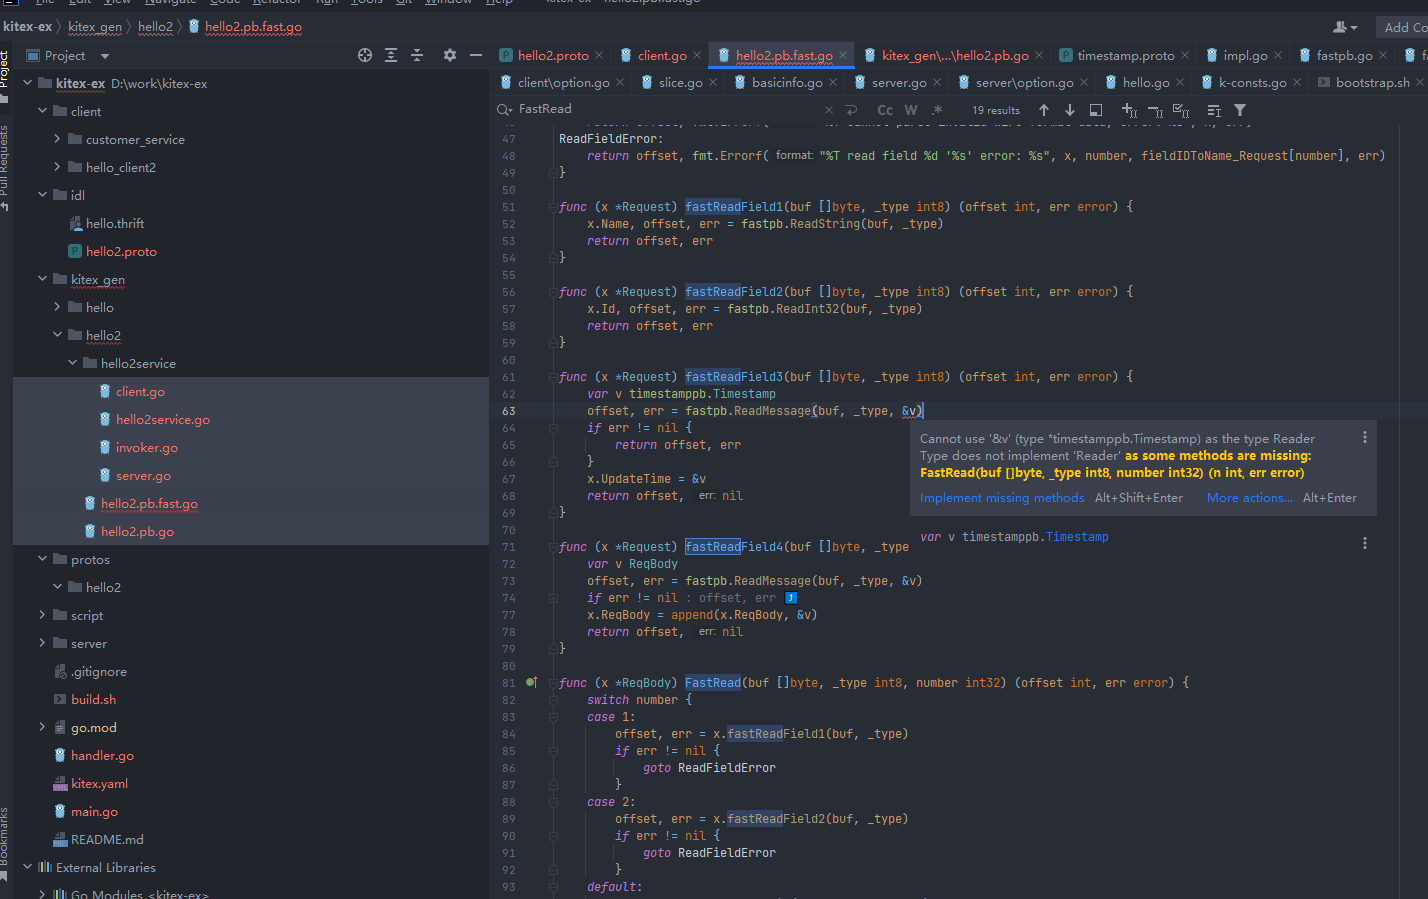Open search results in Find window icon
This screenshot has height=899, width=1428.
click(1096, 110)
